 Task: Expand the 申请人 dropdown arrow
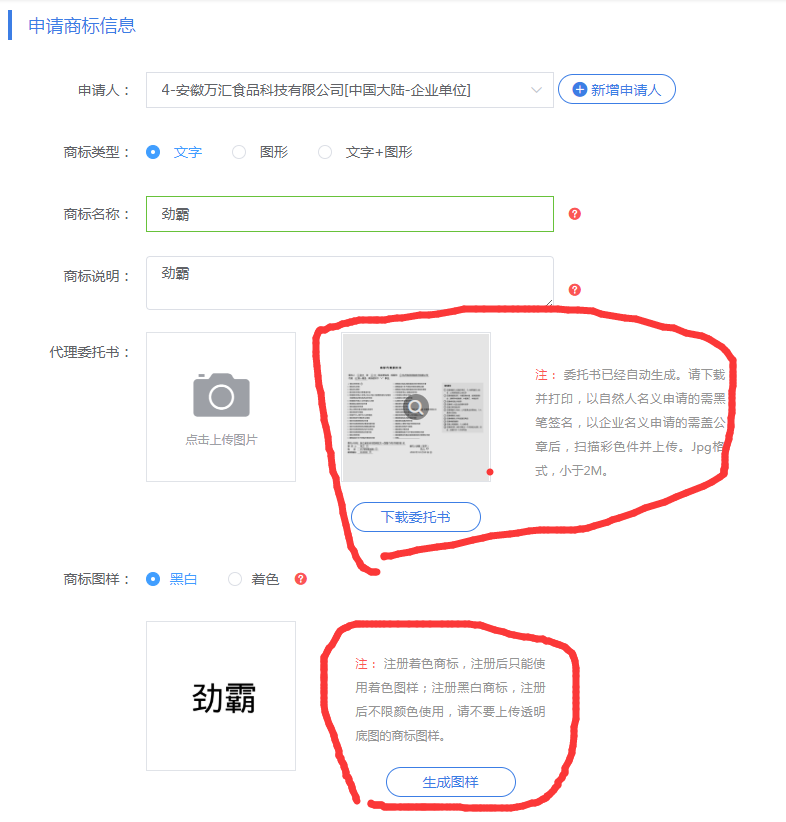pos(536,90)
